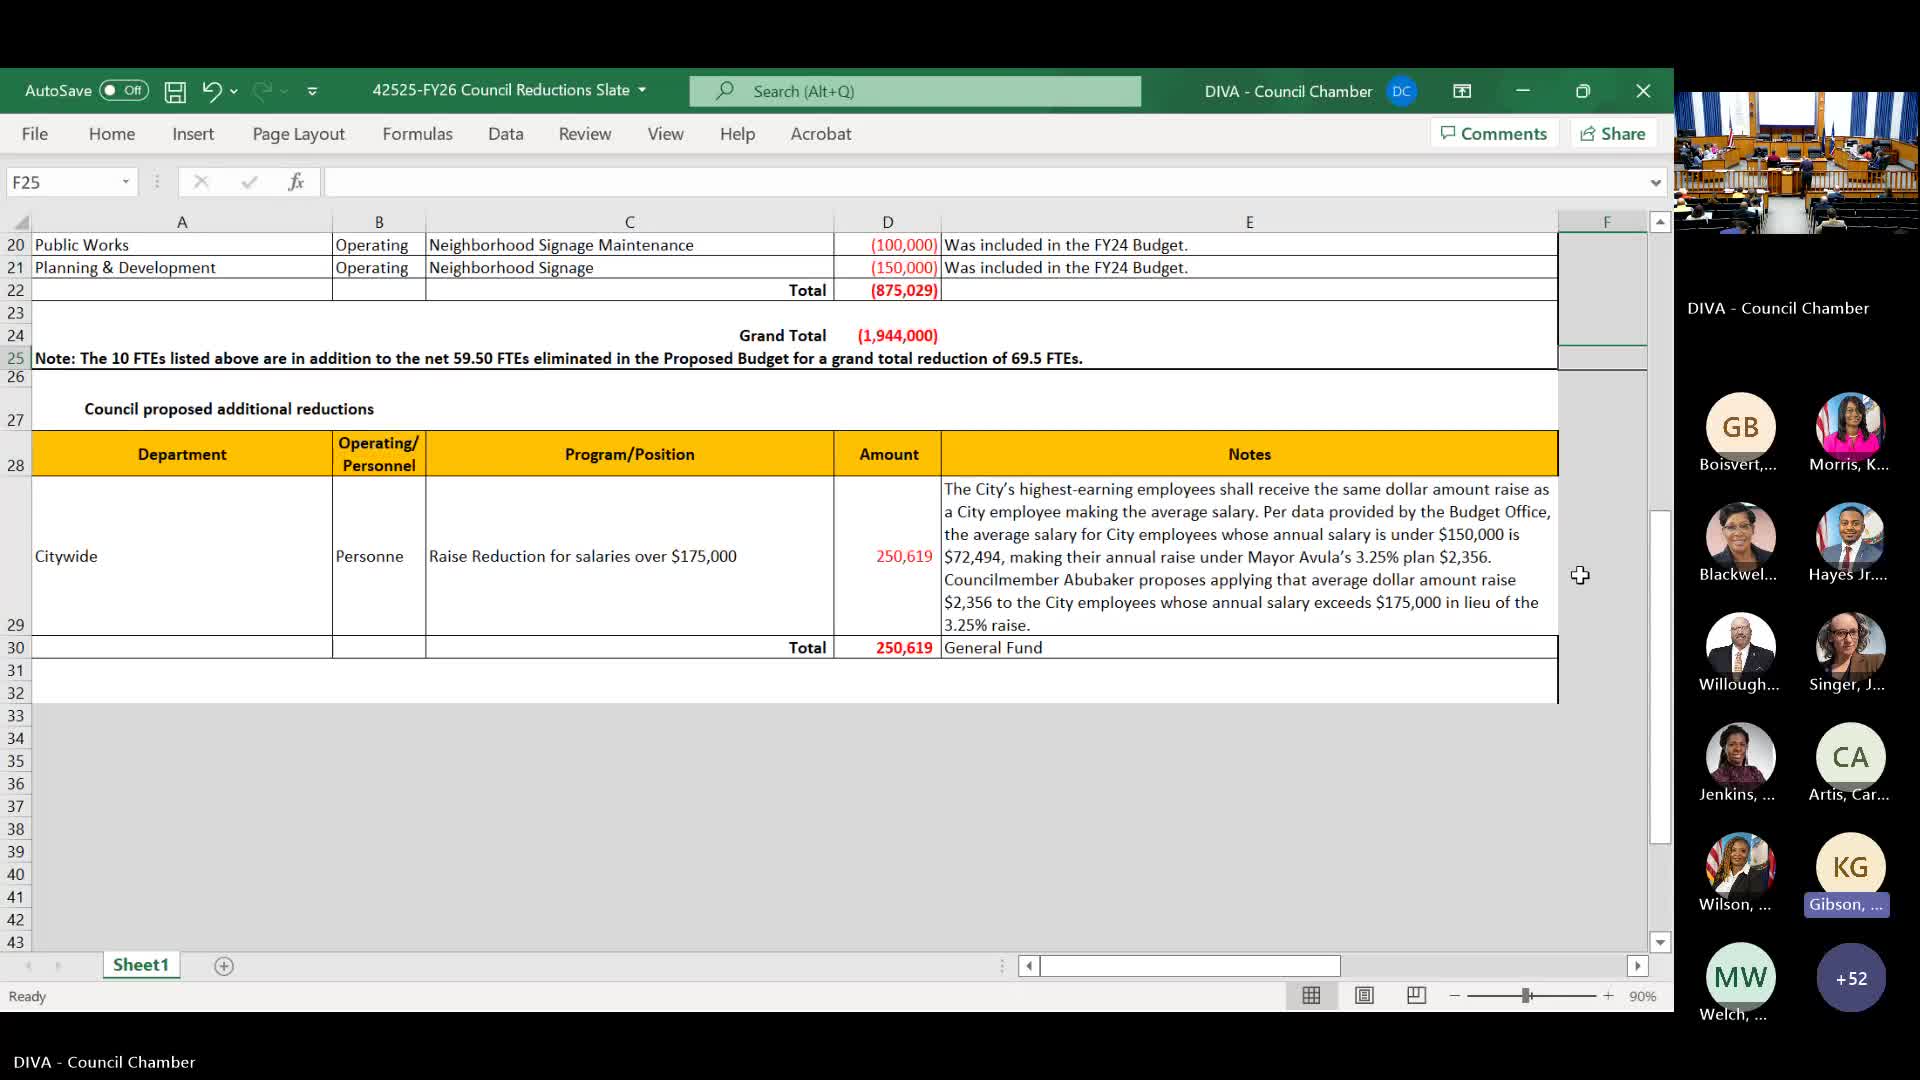This screenshot has width=1920, height=1080.
Task: Select the Sheet1 tab
Action: (x=141, y=965)
